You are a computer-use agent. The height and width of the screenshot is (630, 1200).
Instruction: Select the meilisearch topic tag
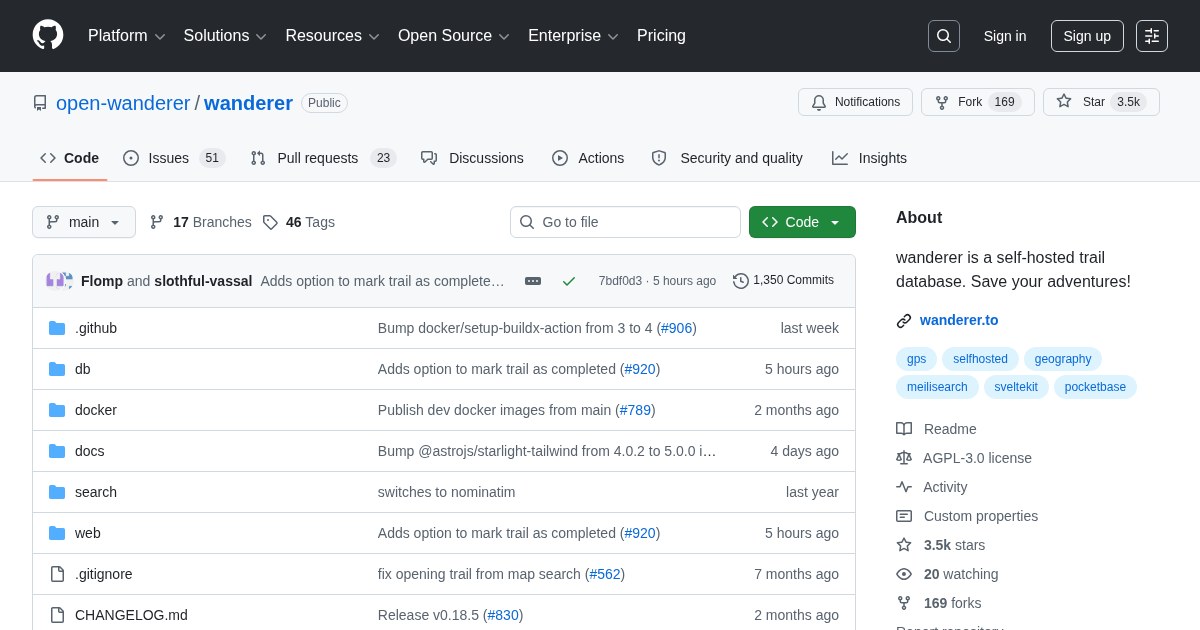[937, 387]
